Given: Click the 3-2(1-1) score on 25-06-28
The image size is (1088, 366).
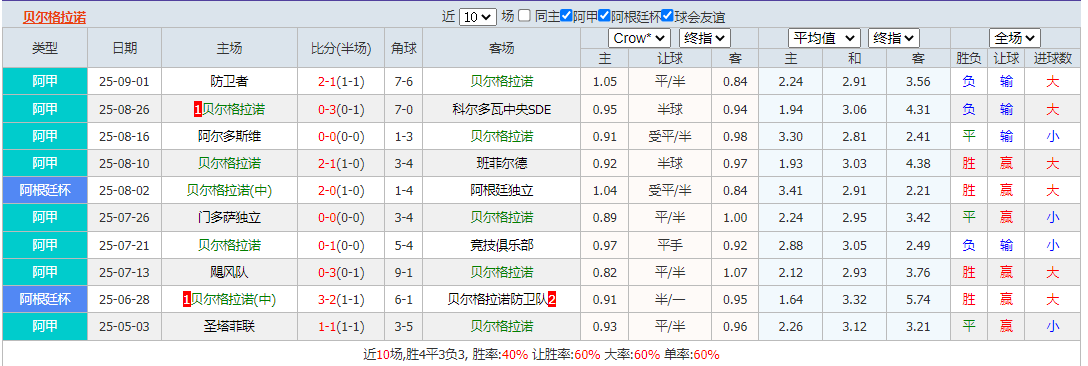Looking at the screenshot, I should pos(341,299).
